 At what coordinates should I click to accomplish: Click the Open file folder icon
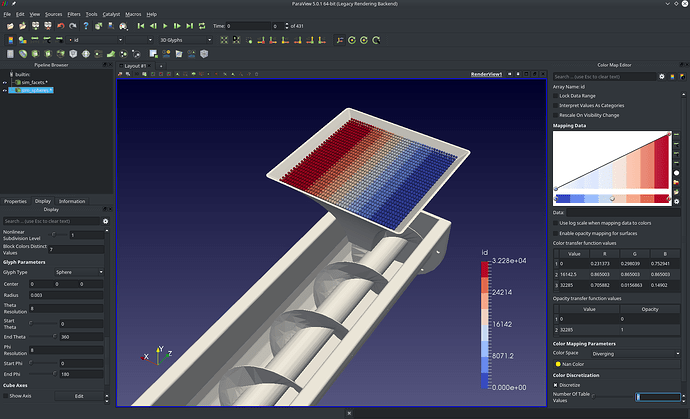point(8,26)
